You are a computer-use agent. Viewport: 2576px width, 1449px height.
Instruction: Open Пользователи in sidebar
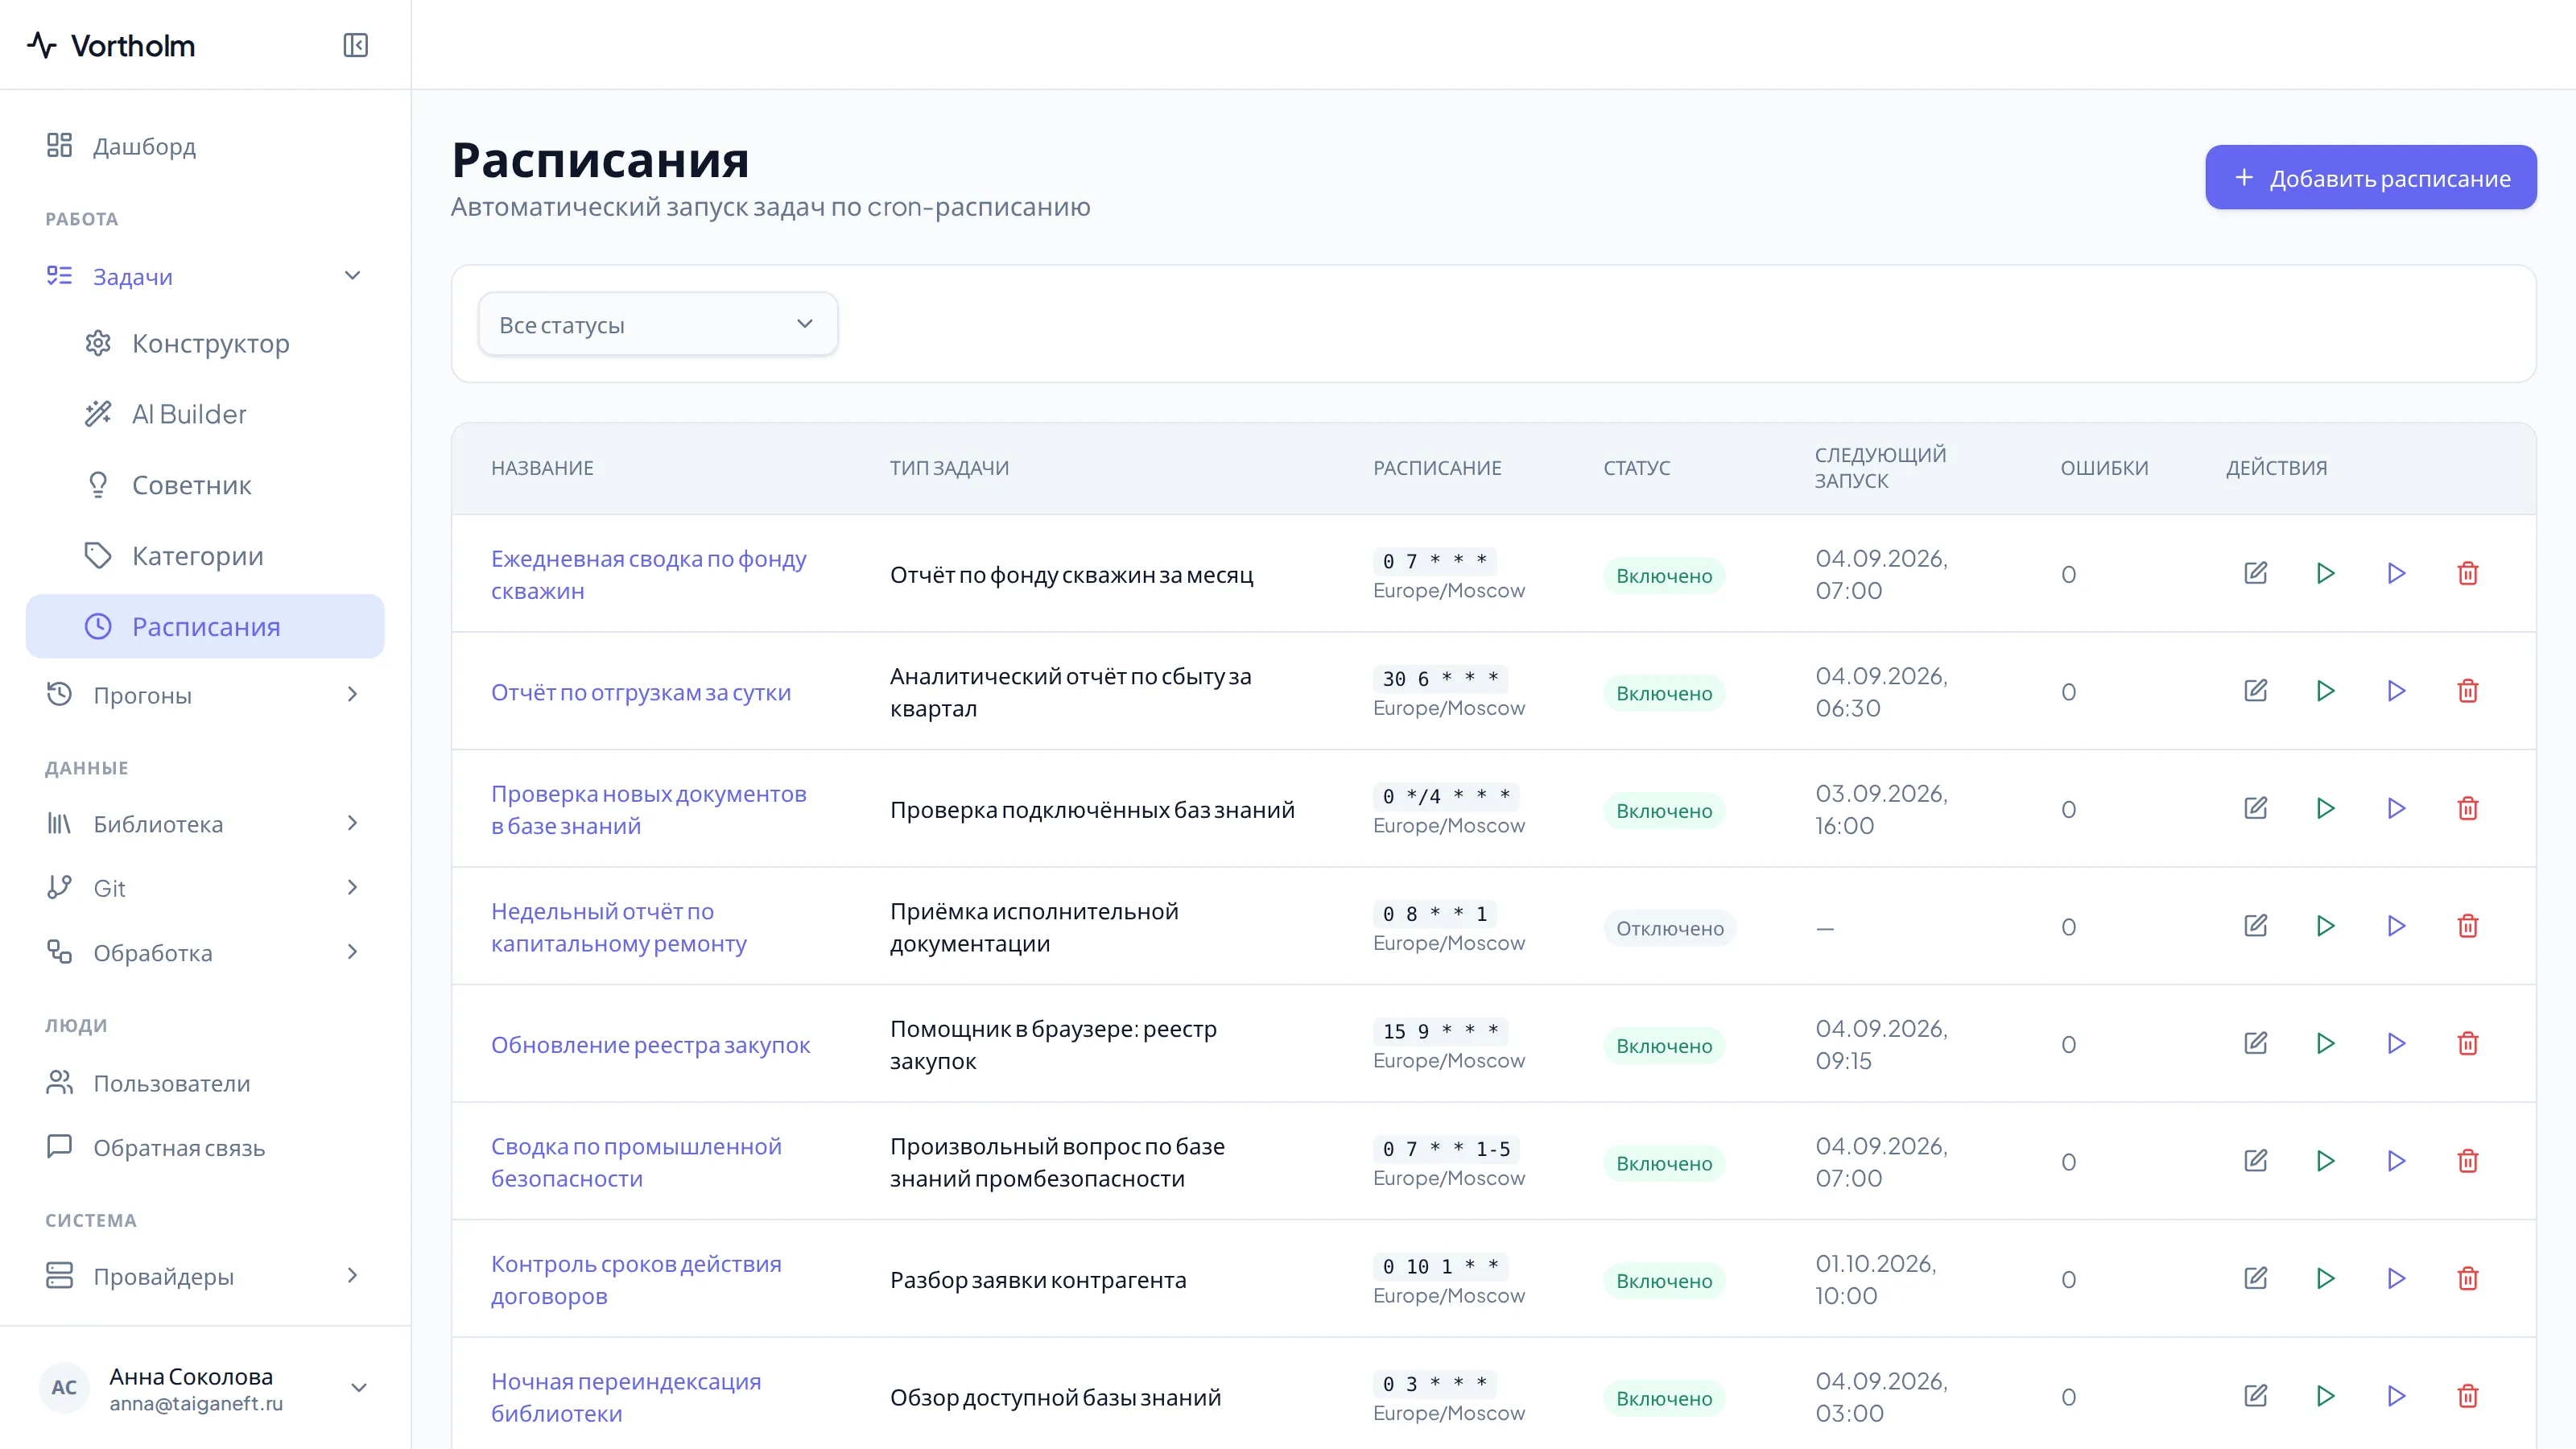point(205,1083)
